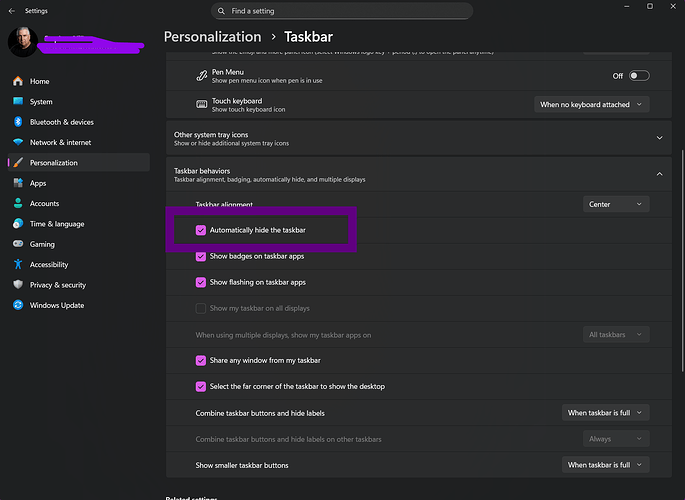Viewport: 685px width, 500px height.
Task: Expand Other system tray icons section
Action: click(659, 138)
